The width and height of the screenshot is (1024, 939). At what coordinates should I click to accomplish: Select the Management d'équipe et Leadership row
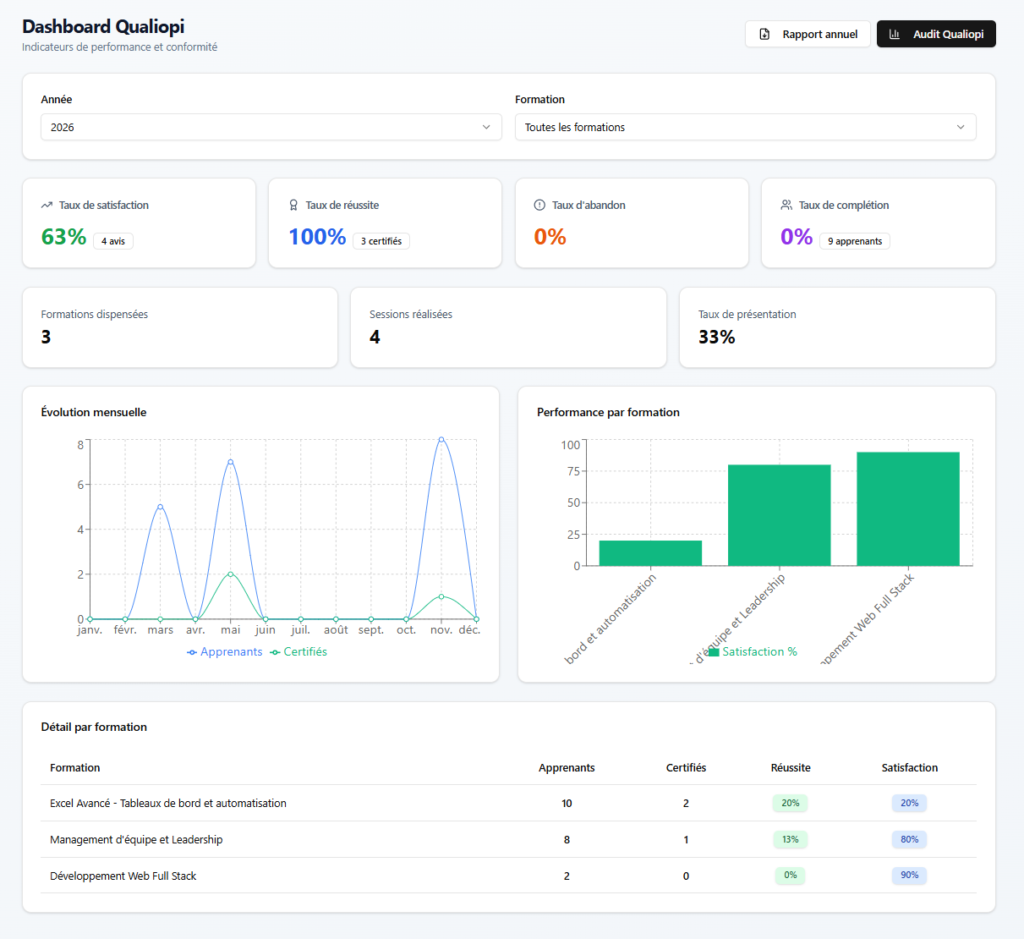click(509, 840)
